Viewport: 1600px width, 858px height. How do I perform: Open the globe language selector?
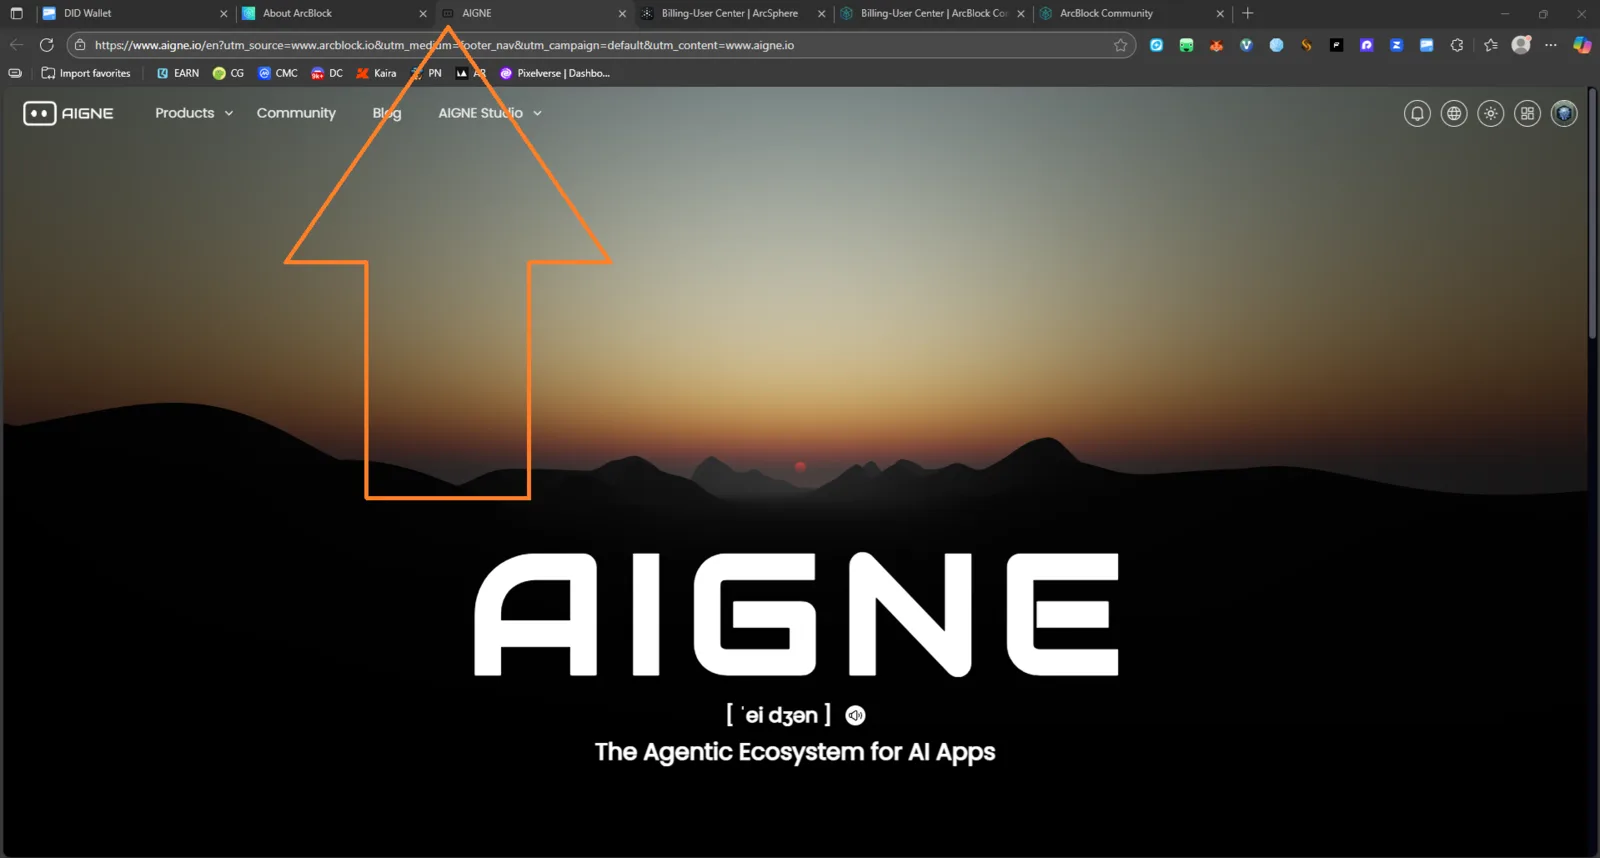click(x=1454, y=114)
